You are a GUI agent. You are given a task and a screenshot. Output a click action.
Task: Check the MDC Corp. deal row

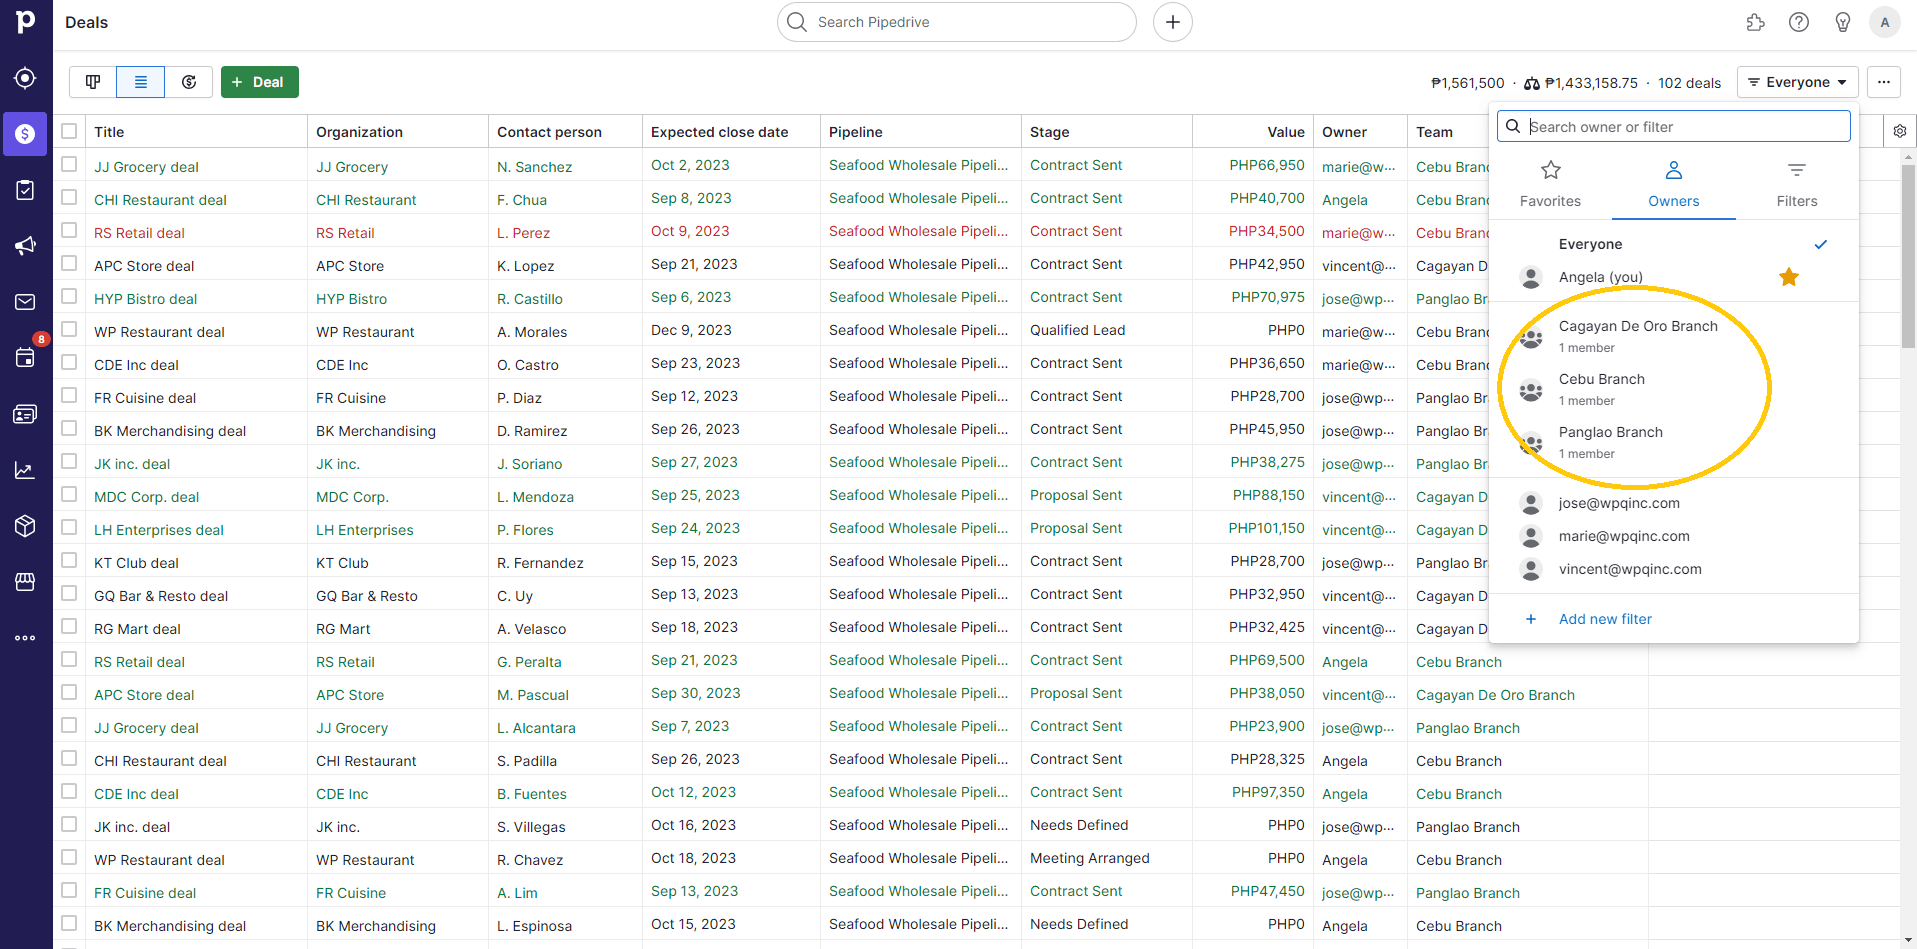click(69, 494)
